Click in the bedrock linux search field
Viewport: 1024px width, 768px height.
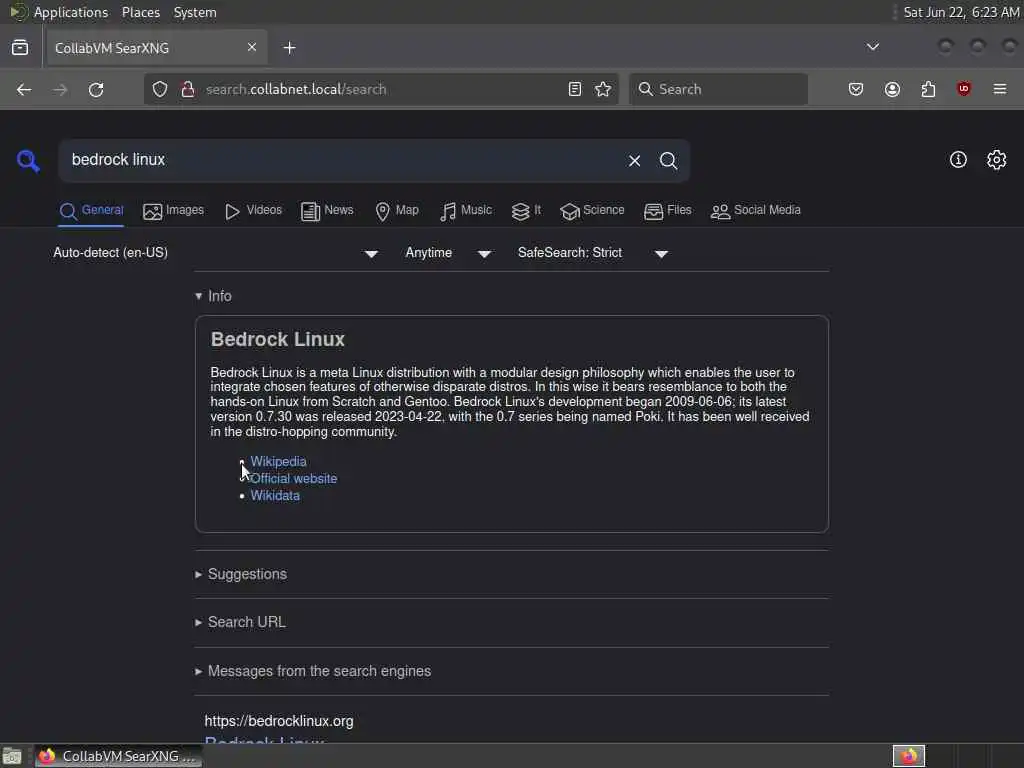[340, 161]
